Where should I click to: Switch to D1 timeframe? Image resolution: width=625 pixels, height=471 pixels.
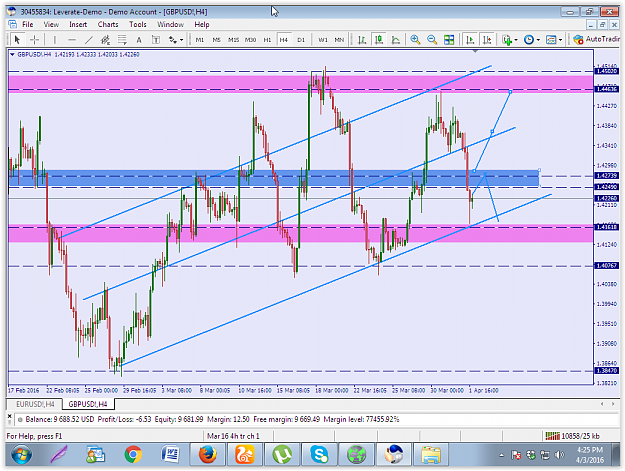301,39
